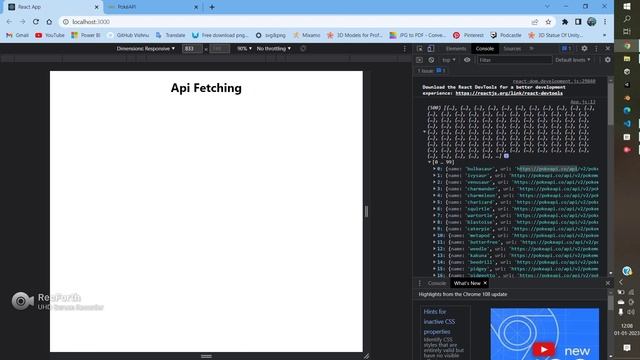Expand the 0: bulbasaur object entry

tap(434, 169)
